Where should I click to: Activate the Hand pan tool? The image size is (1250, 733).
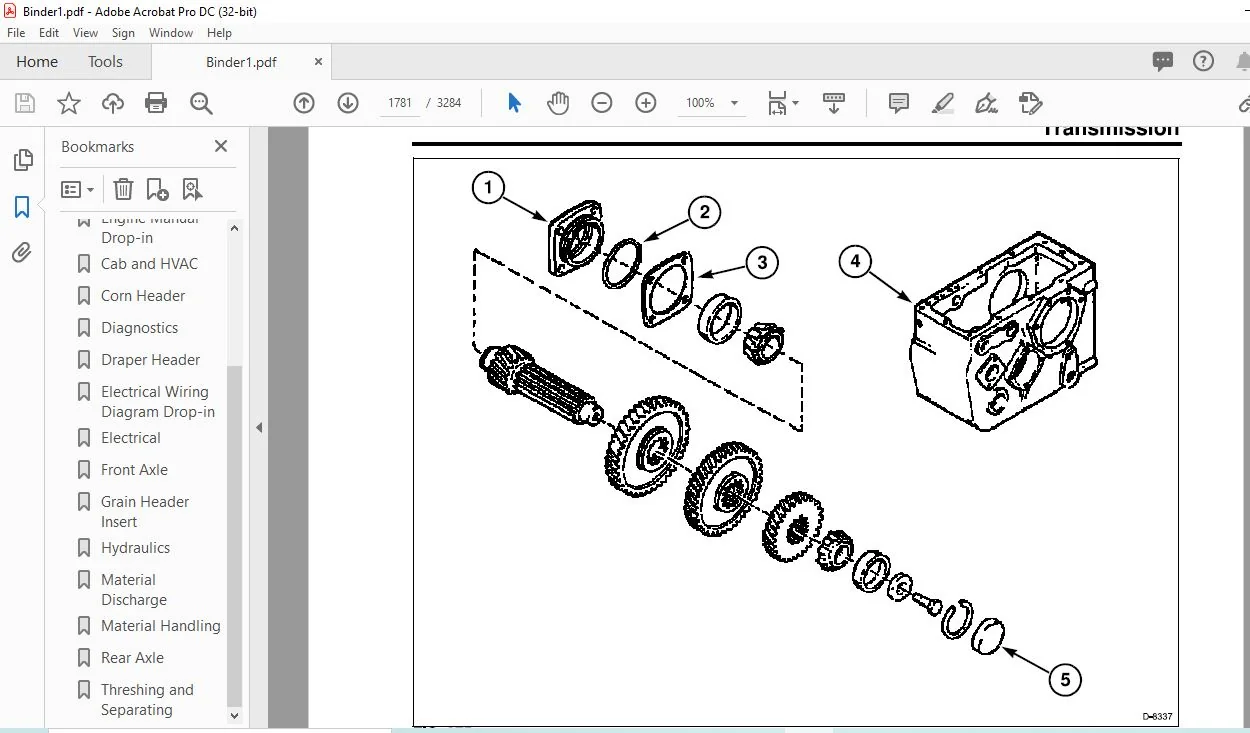click(x=557, y=103)
